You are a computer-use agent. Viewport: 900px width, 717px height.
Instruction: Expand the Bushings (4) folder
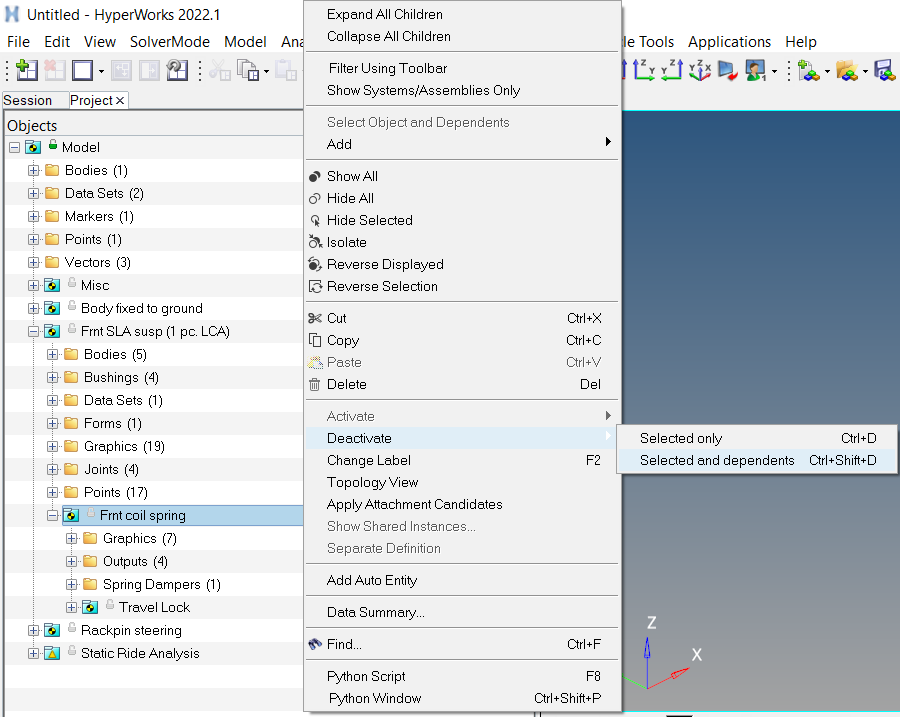click(53, 377)
